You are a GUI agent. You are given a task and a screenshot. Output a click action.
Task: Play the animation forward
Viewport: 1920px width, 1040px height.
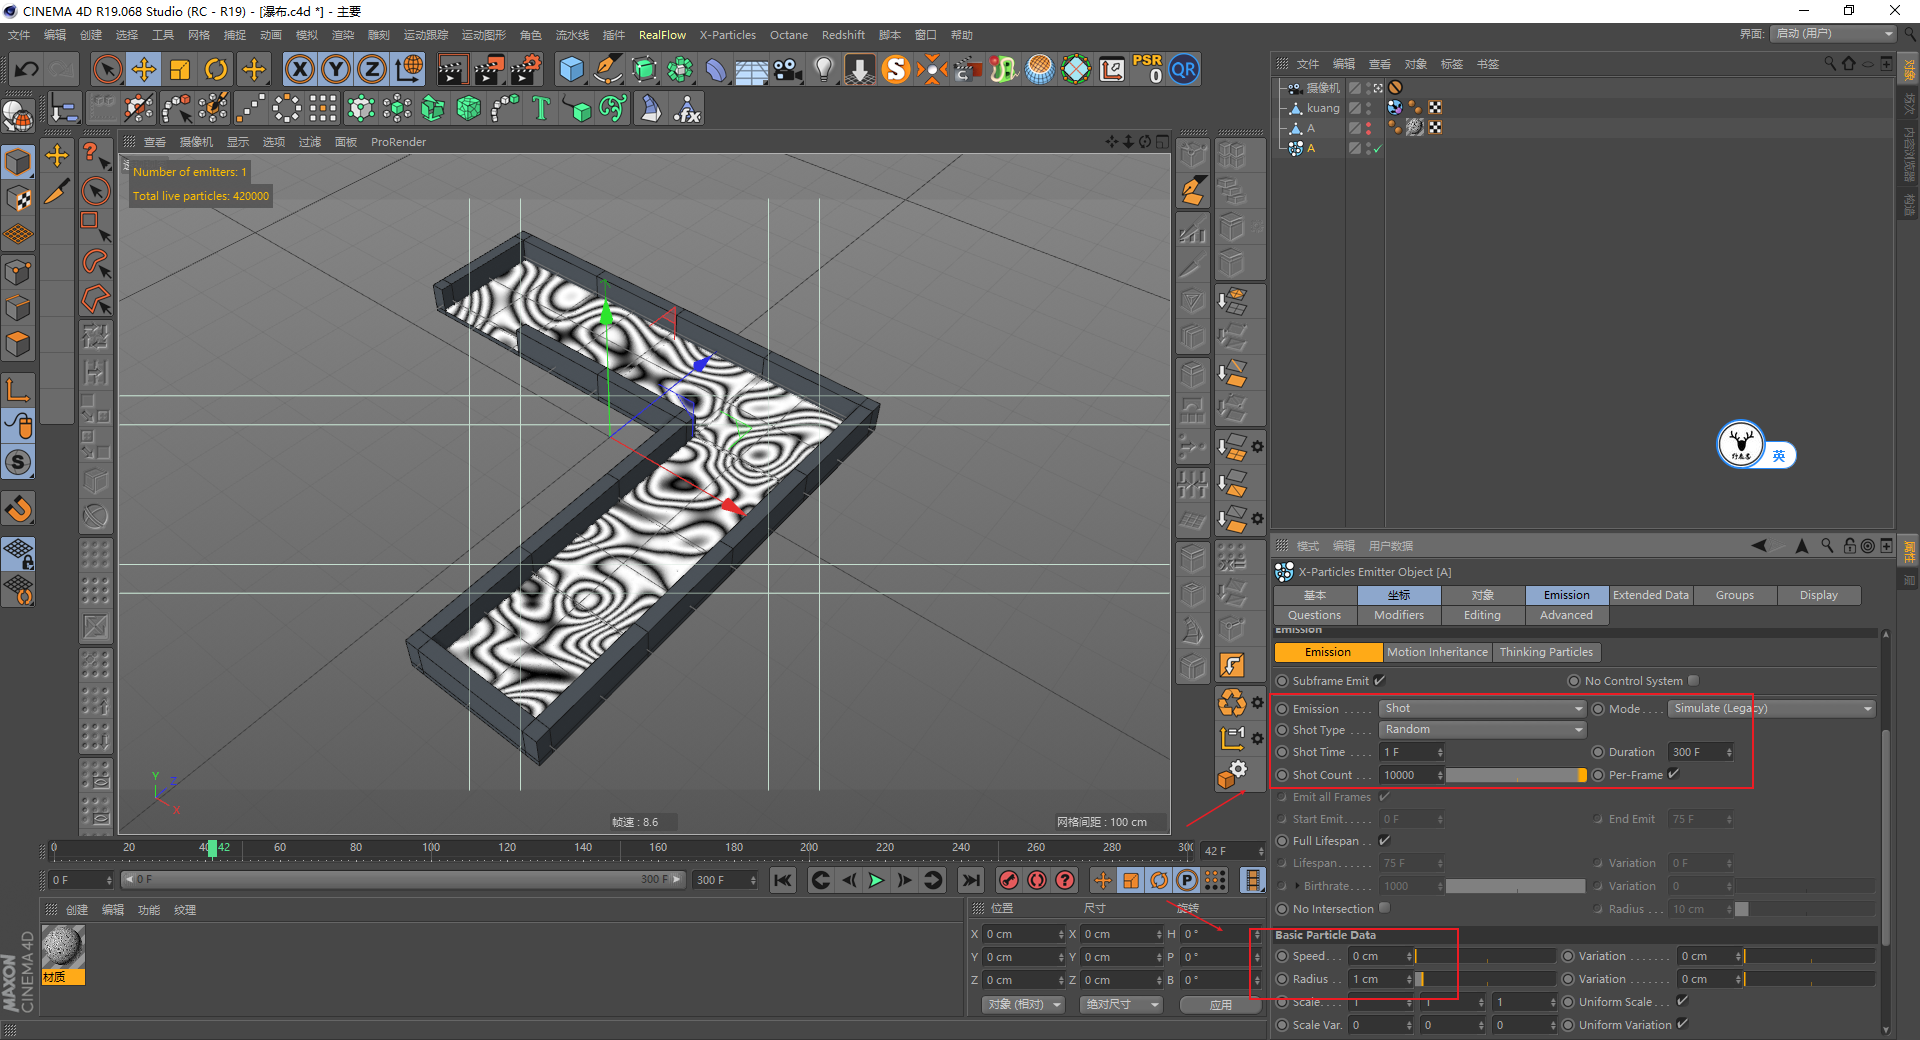click(876, 880)
